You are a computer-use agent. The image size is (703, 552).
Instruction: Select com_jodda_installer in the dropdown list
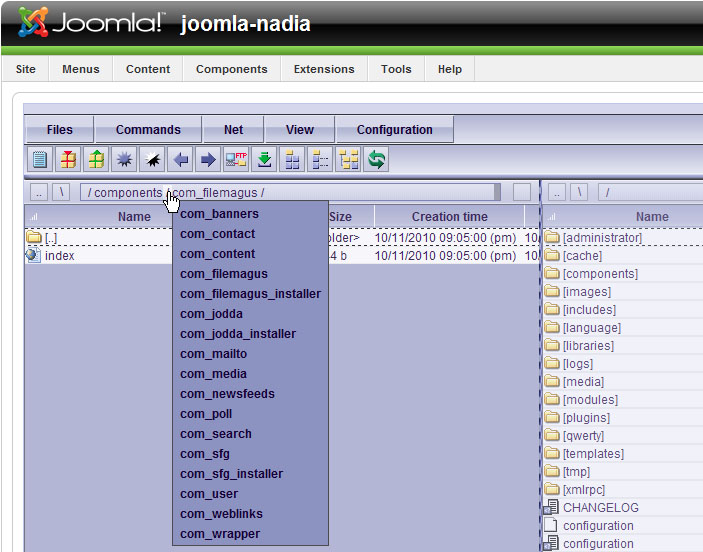[250, 334]
